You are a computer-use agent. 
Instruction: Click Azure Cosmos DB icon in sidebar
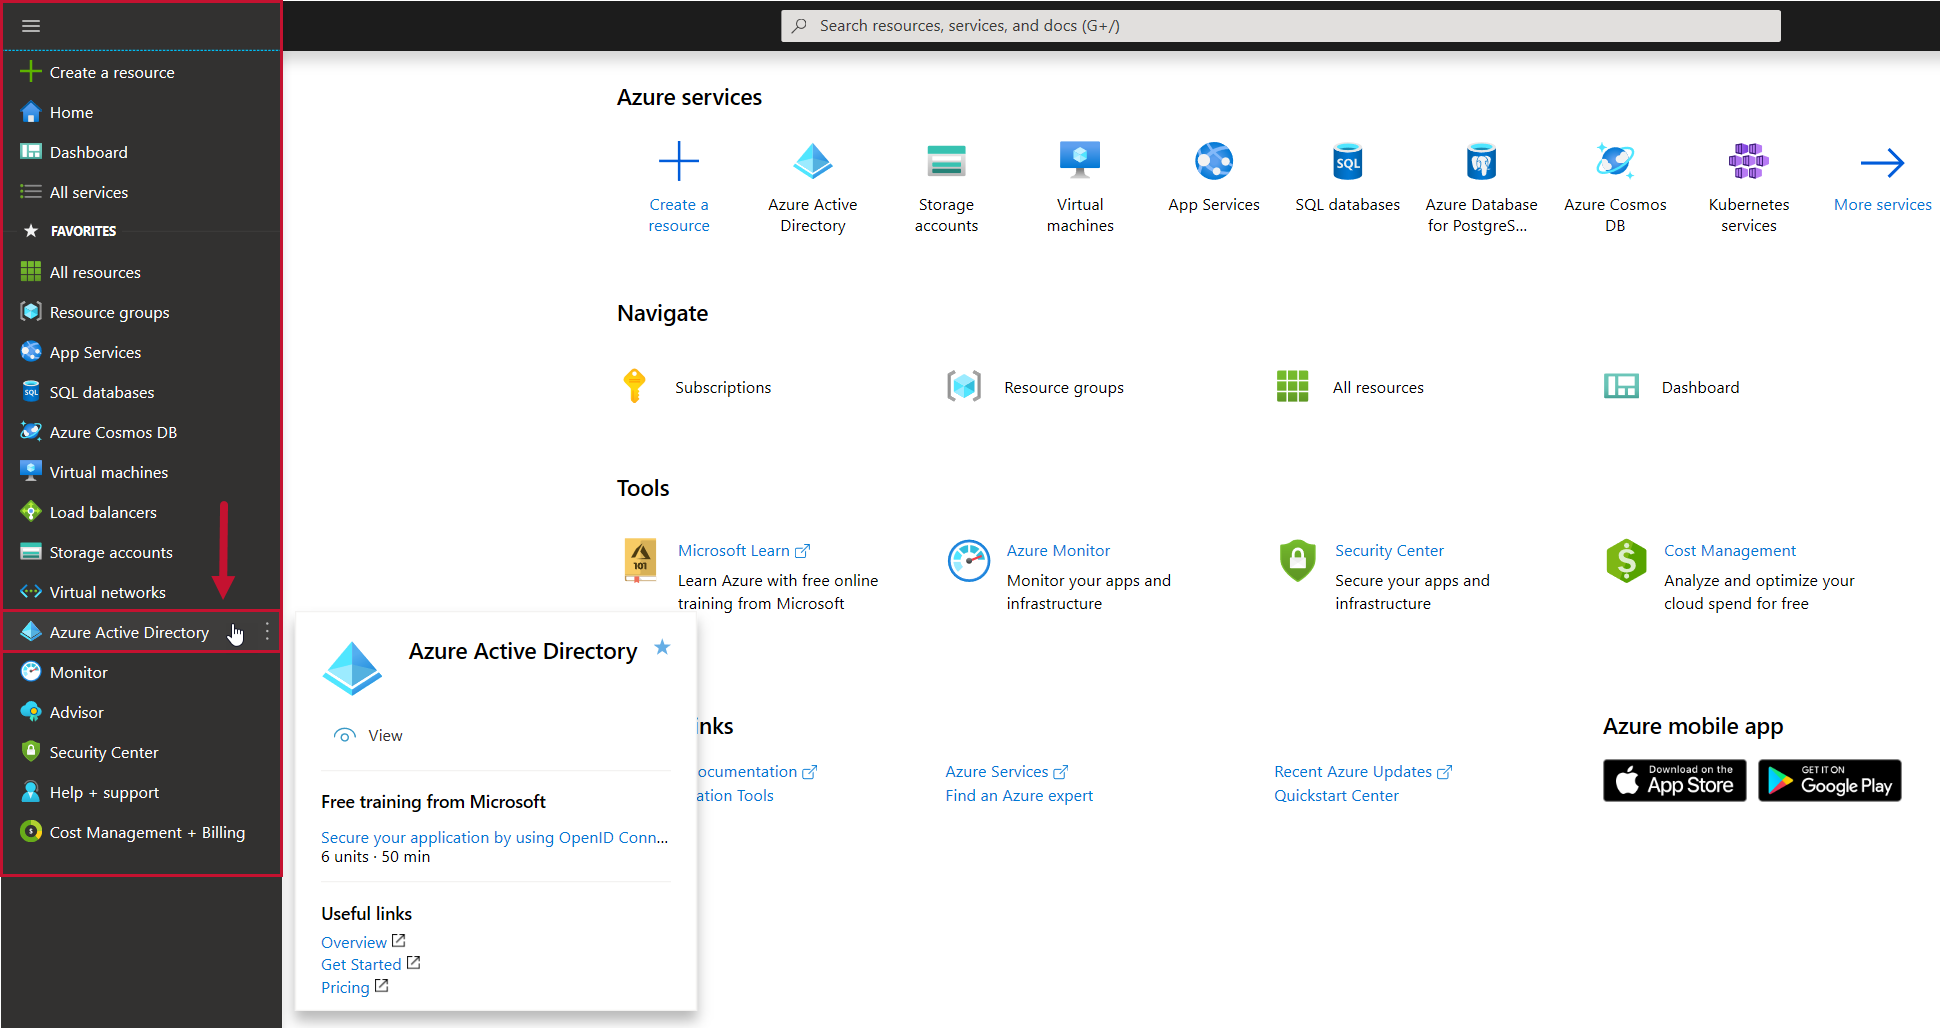31,432
